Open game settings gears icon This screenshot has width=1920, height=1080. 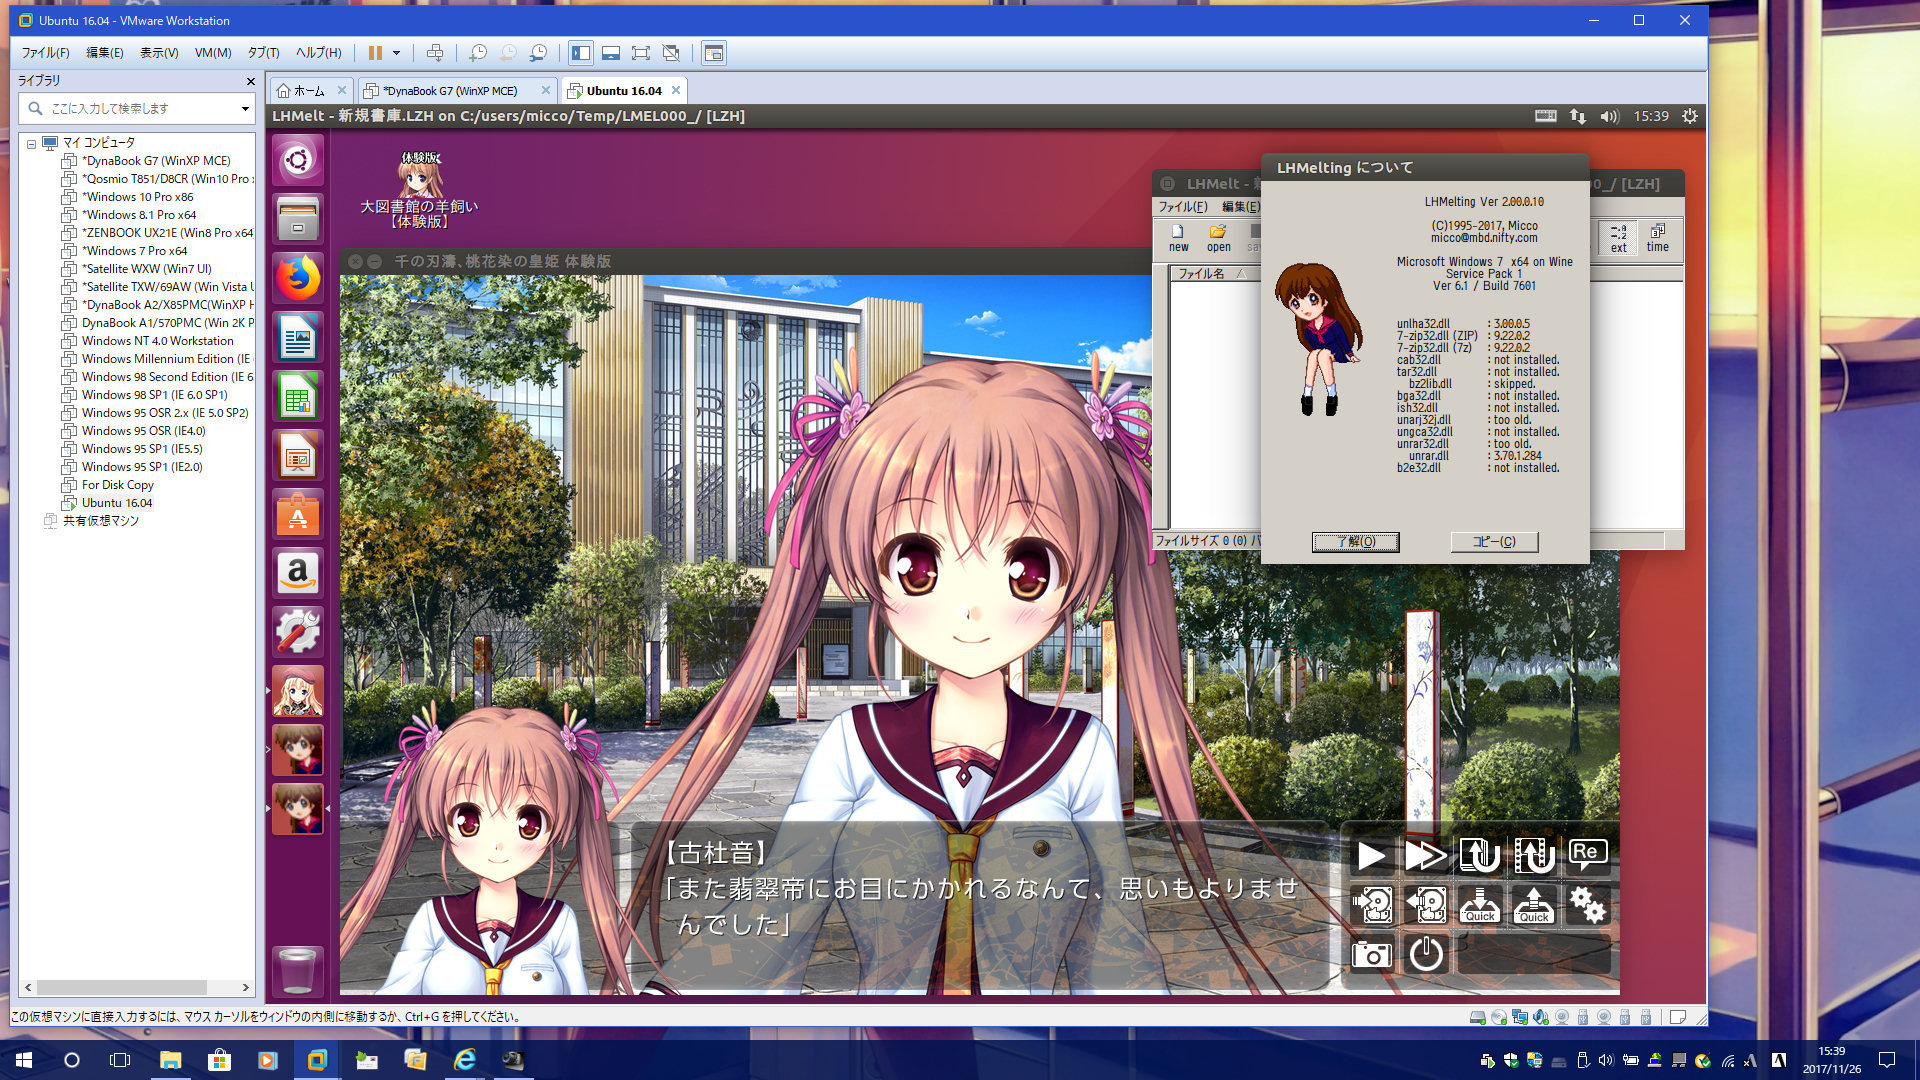(x=1587, y=905)
